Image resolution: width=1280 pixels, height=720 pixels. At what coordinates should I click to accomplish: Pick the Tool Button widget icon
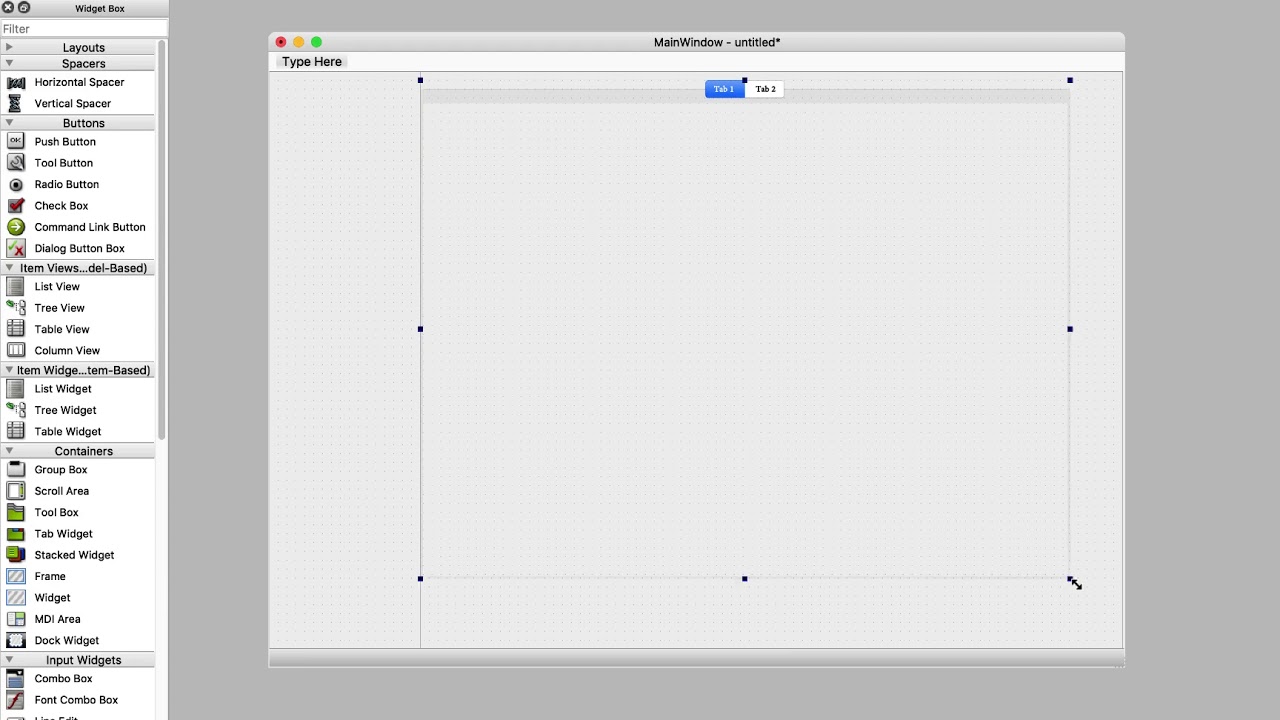coord(16,163)
